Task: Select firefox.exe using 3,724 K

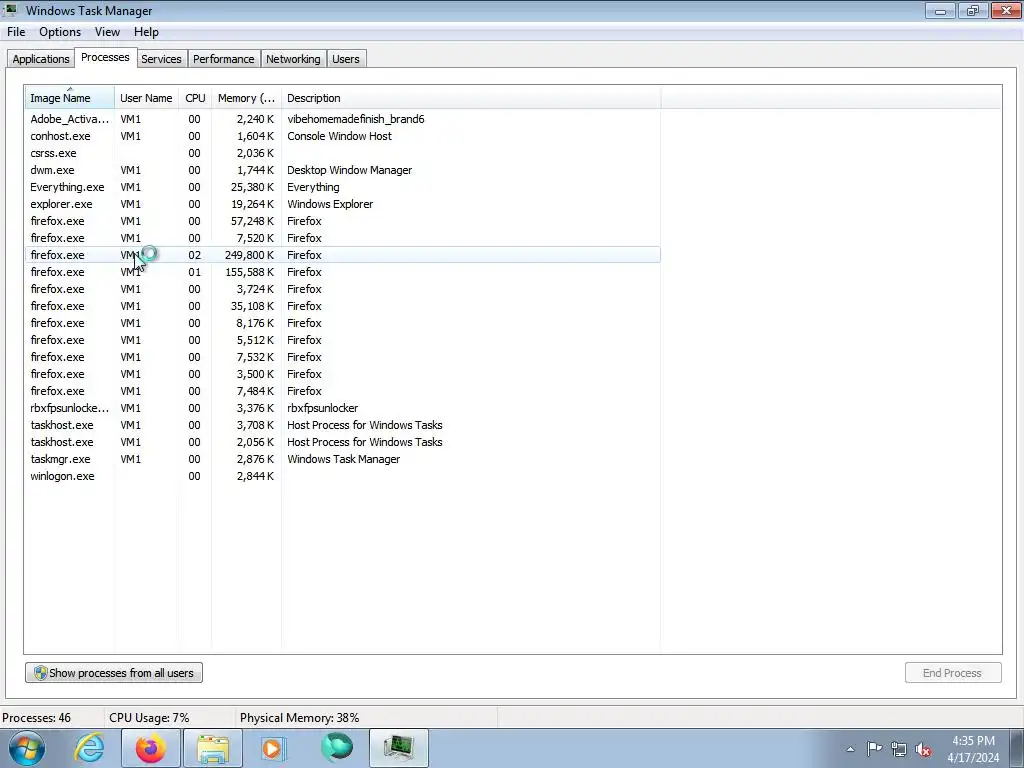Action: pyautogui.click(x=343, y=289)
